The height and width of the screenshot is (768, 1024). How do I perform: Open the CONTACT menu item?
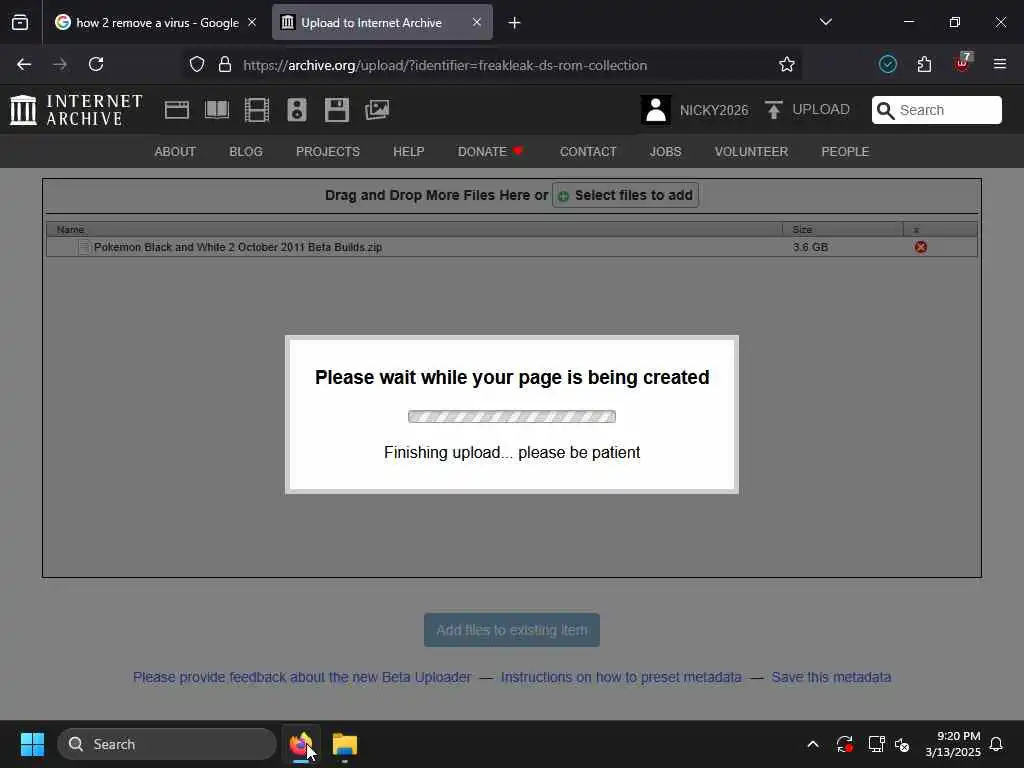tap(588, 152)
